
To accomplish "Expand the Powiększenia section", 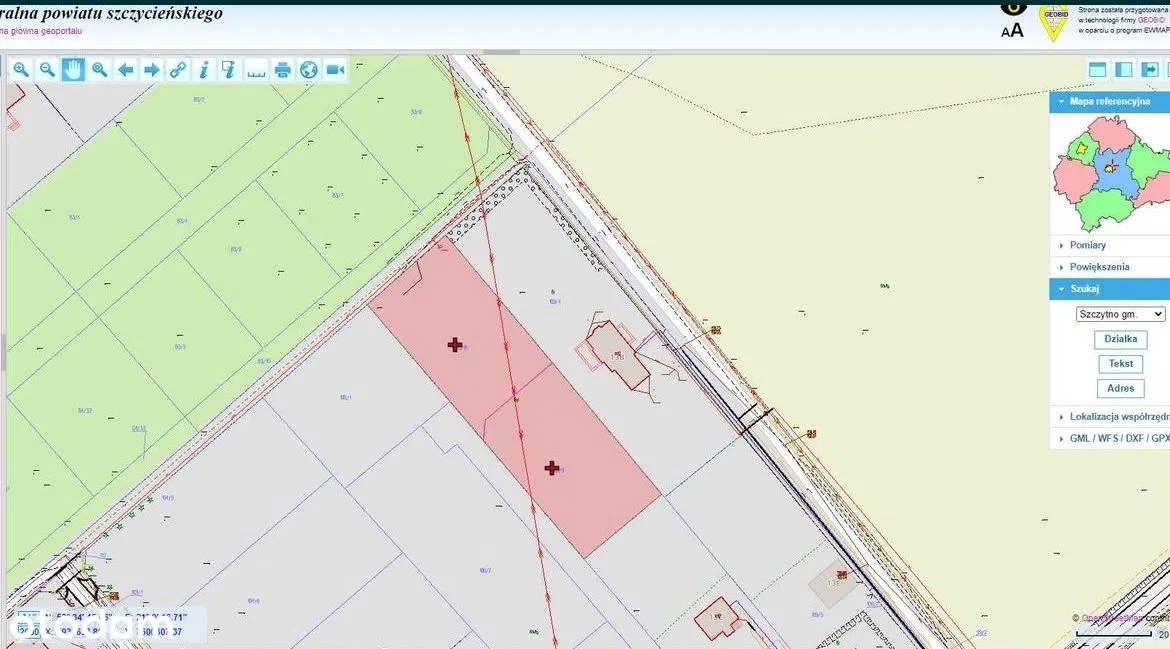I will click(x=1099, y=267).
